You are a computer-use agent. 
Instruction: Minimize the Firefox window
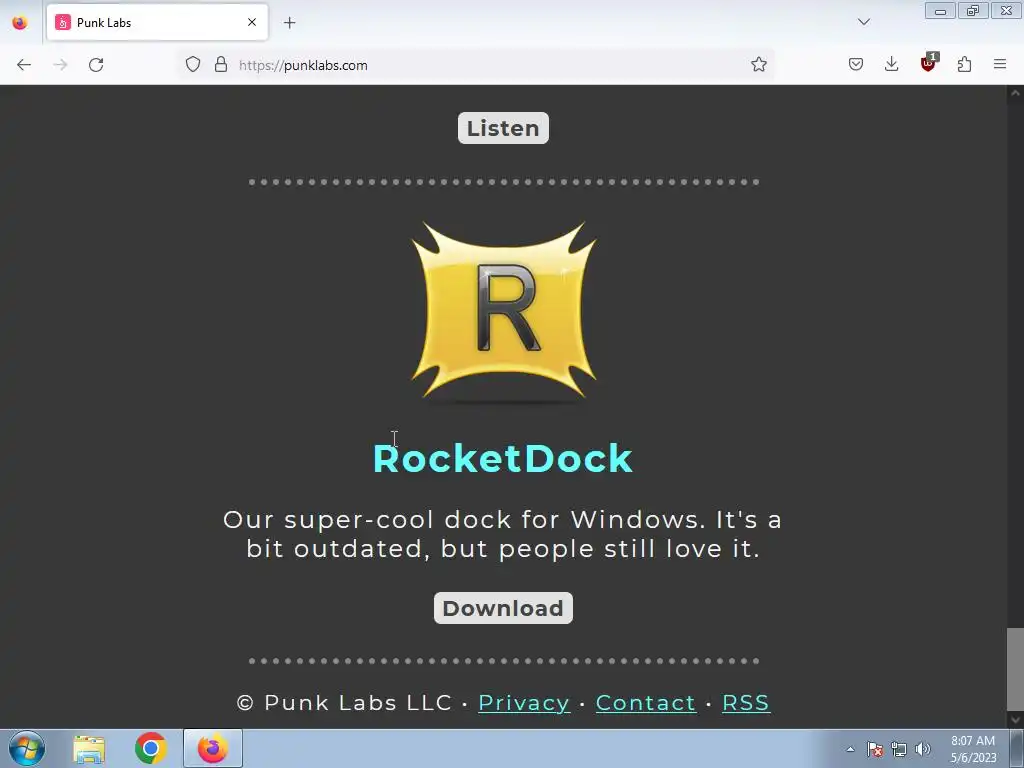click(x=940, y=11)
